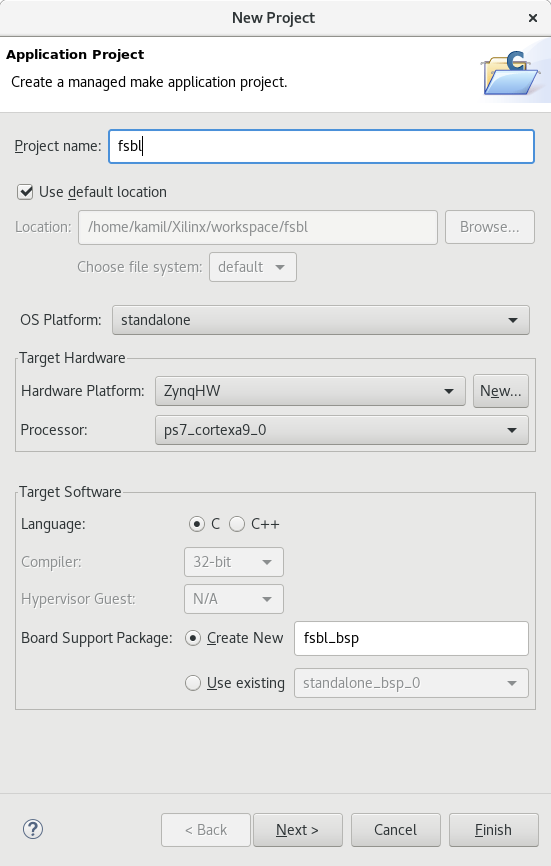Click the Finish button
Screen dimensions: 551x866
494,830
